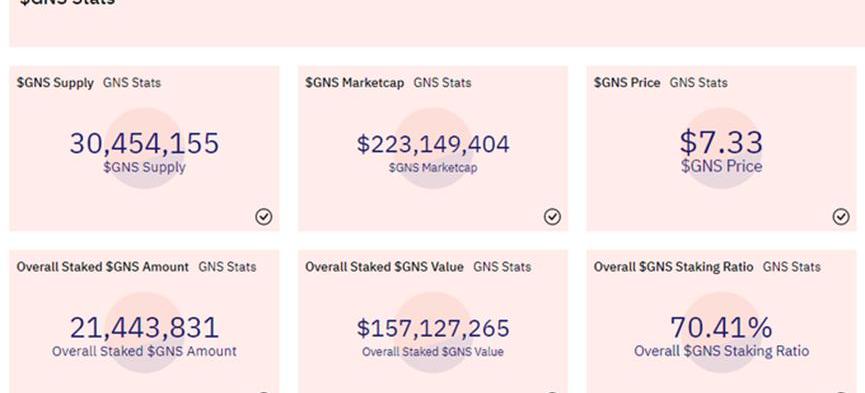Open the $GNS Supply card title
Image resolution: width=865 pixels, height=393 pixels.
click(x=55, y=83)
